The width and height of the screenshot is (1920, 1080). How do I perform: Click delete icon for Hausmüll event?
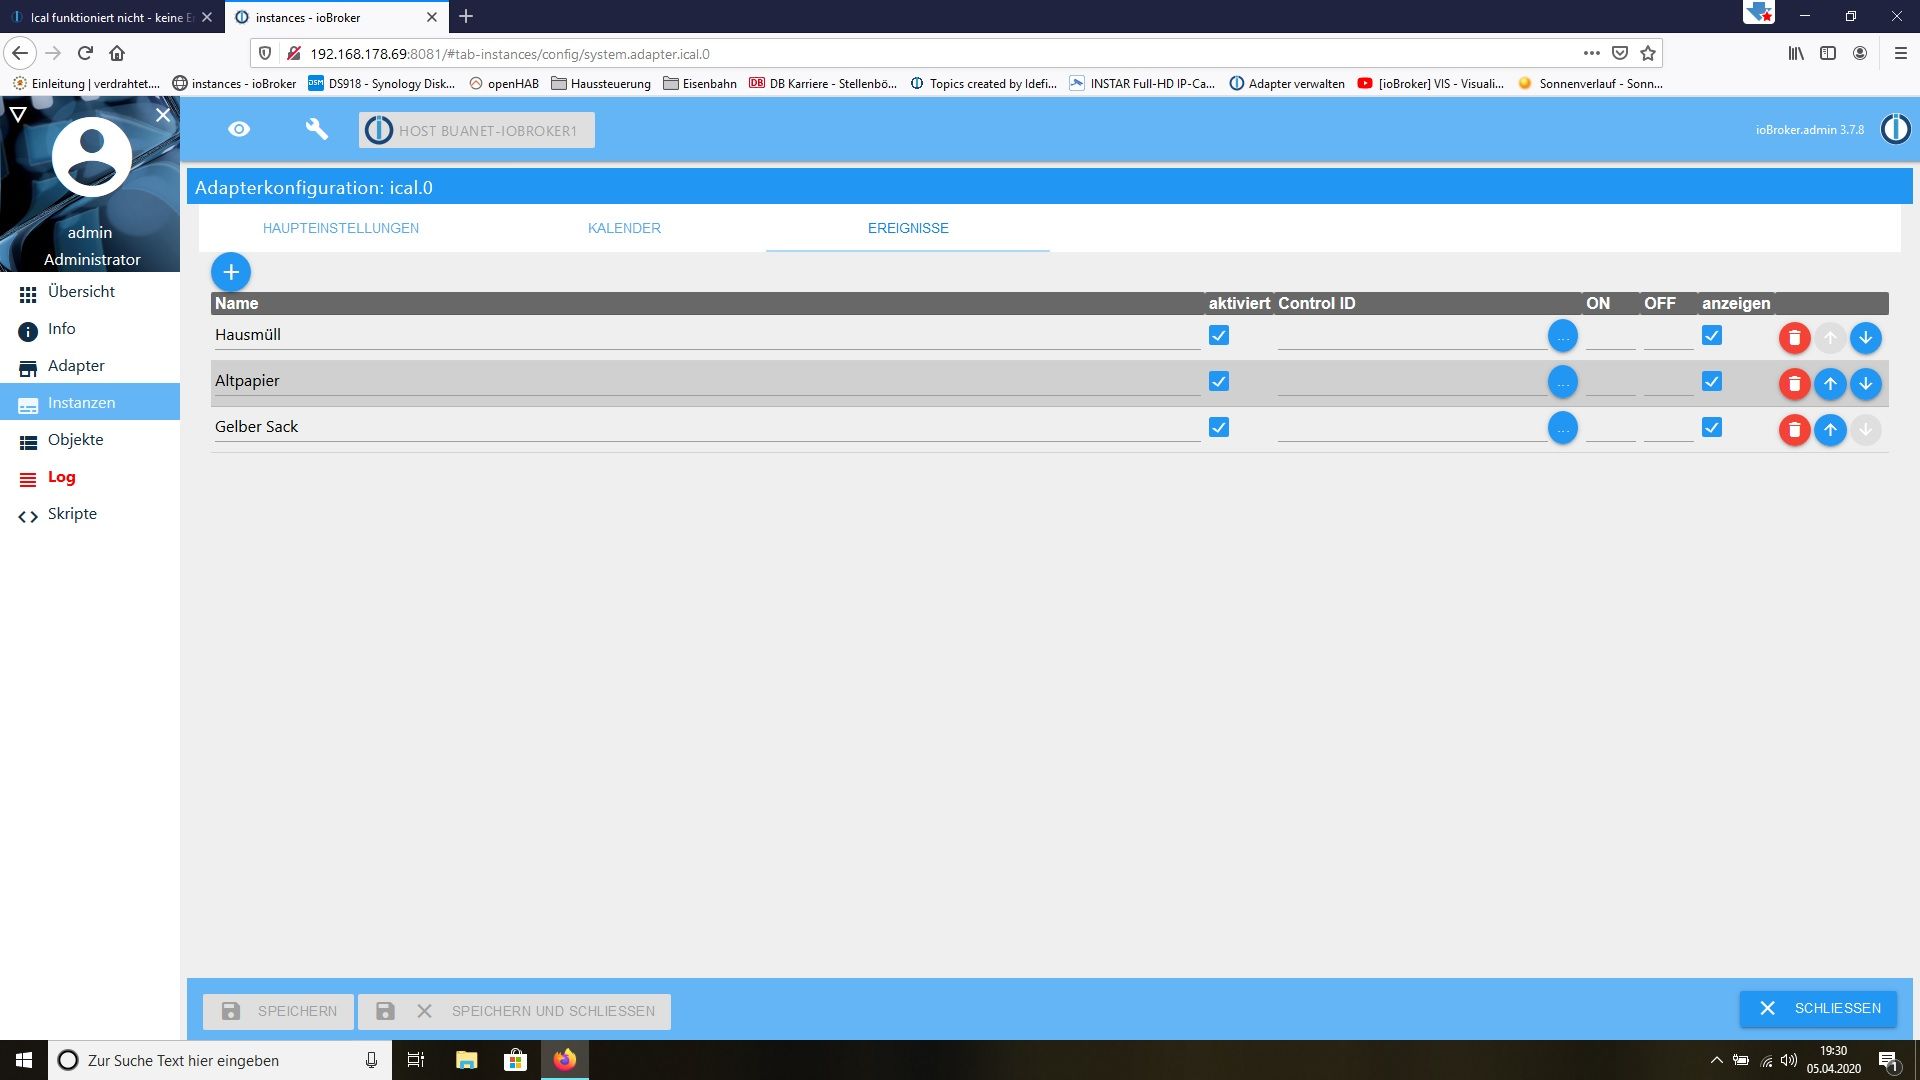point(1795,336)
